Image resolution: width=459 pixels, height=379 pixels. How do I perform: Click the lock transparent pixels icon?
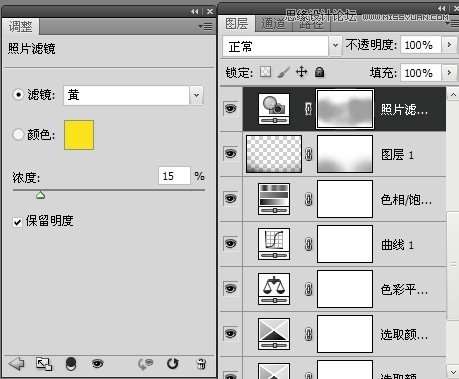[x=265, y=72]
